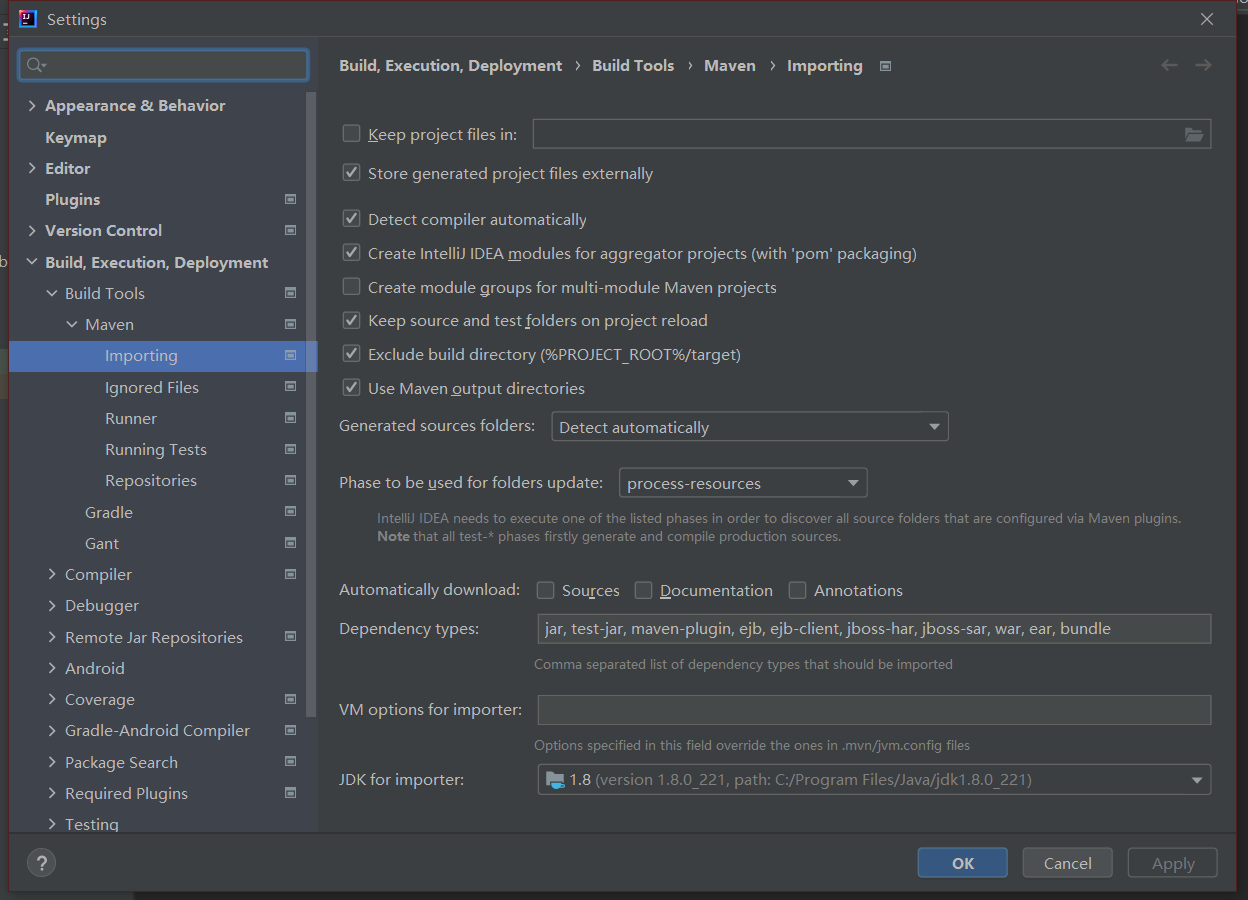Screen dimensions: 1248x900
Task: Click the folder browse icon for project files
Action: [x=1194, y=134]
